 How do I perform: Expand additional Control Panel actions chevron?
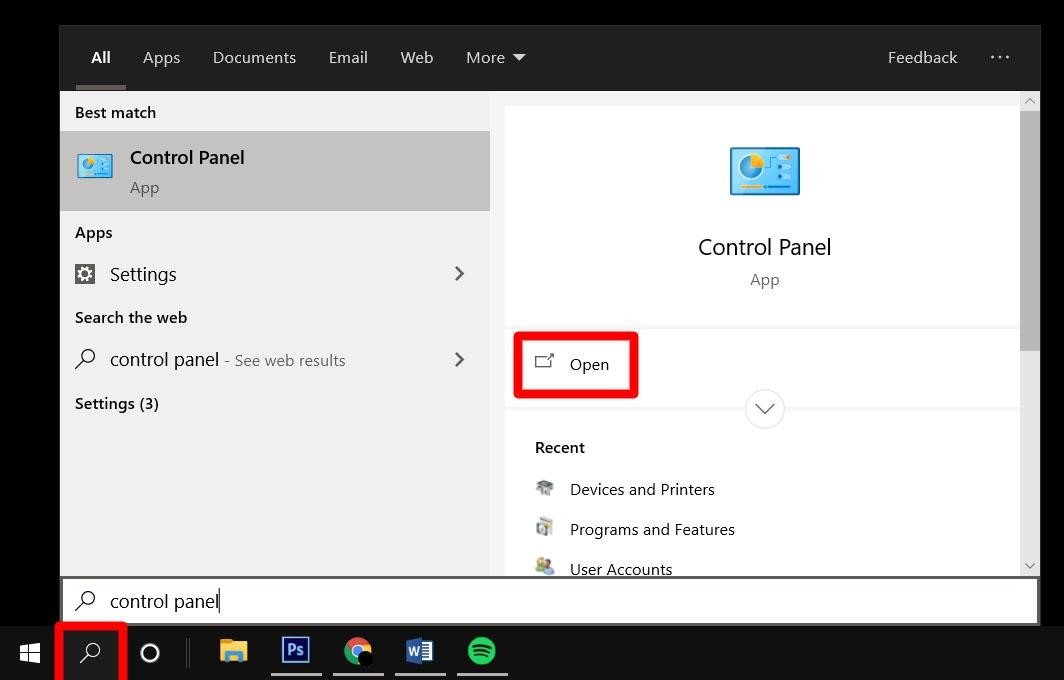(x=764, y=408)
